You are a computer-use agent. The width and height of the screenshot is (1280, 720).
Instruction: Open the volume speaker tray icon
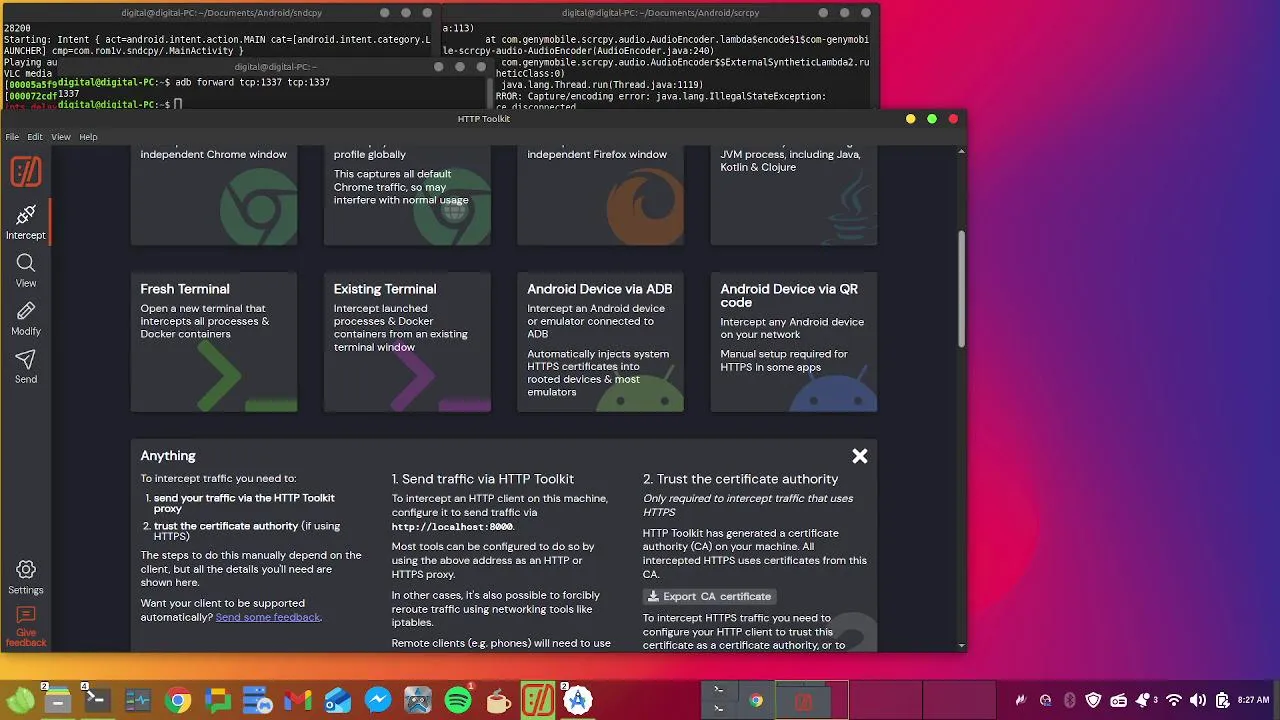point(1198,700)
